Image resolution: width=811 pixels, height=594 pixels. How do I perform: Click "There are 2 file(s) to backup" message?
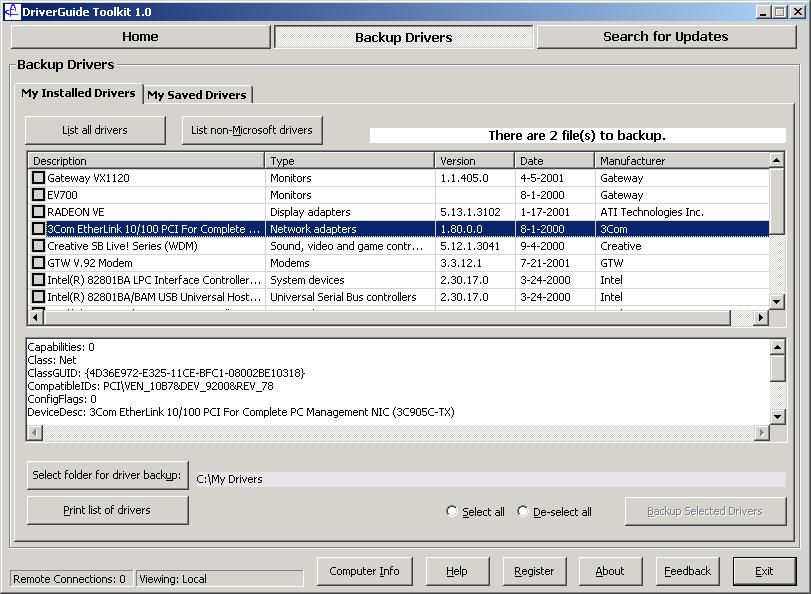pyautogui.click(x=577, y=136)
